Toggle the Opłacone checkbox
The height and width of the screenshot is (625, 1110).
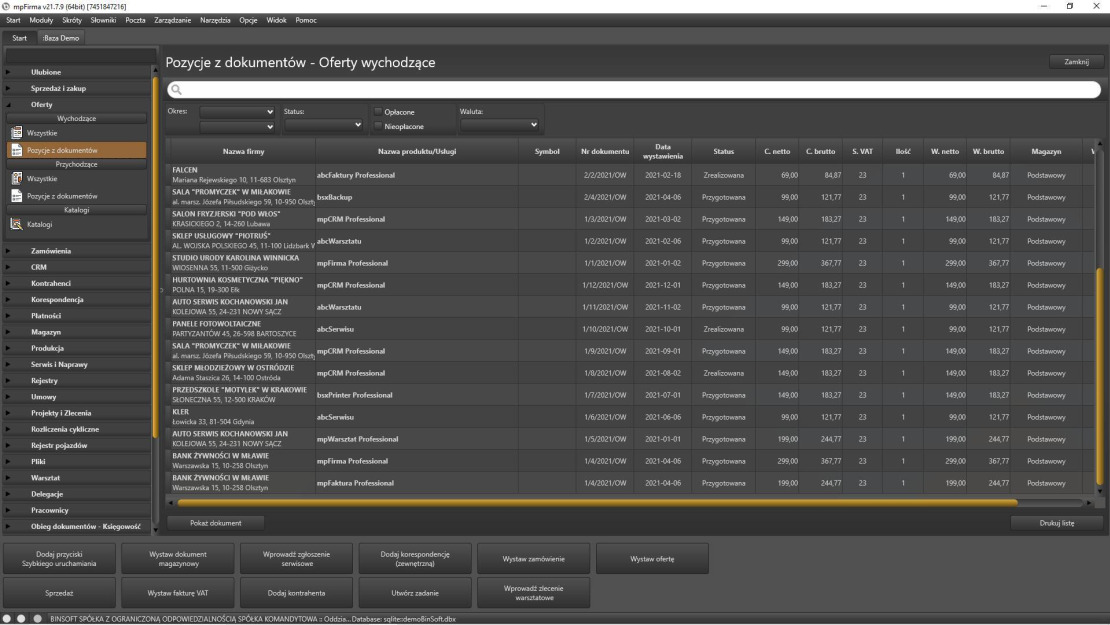tap(378, 112)
